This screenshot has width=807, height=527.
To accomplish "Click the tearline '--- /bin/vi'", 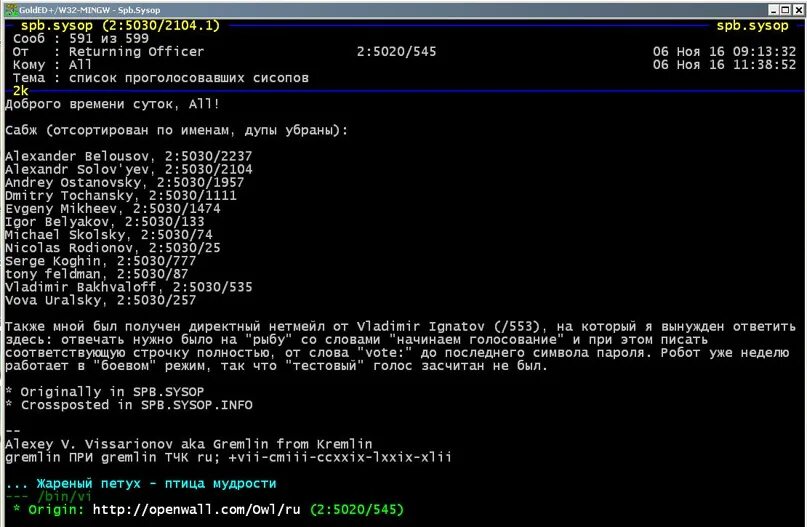I will 48,497.
